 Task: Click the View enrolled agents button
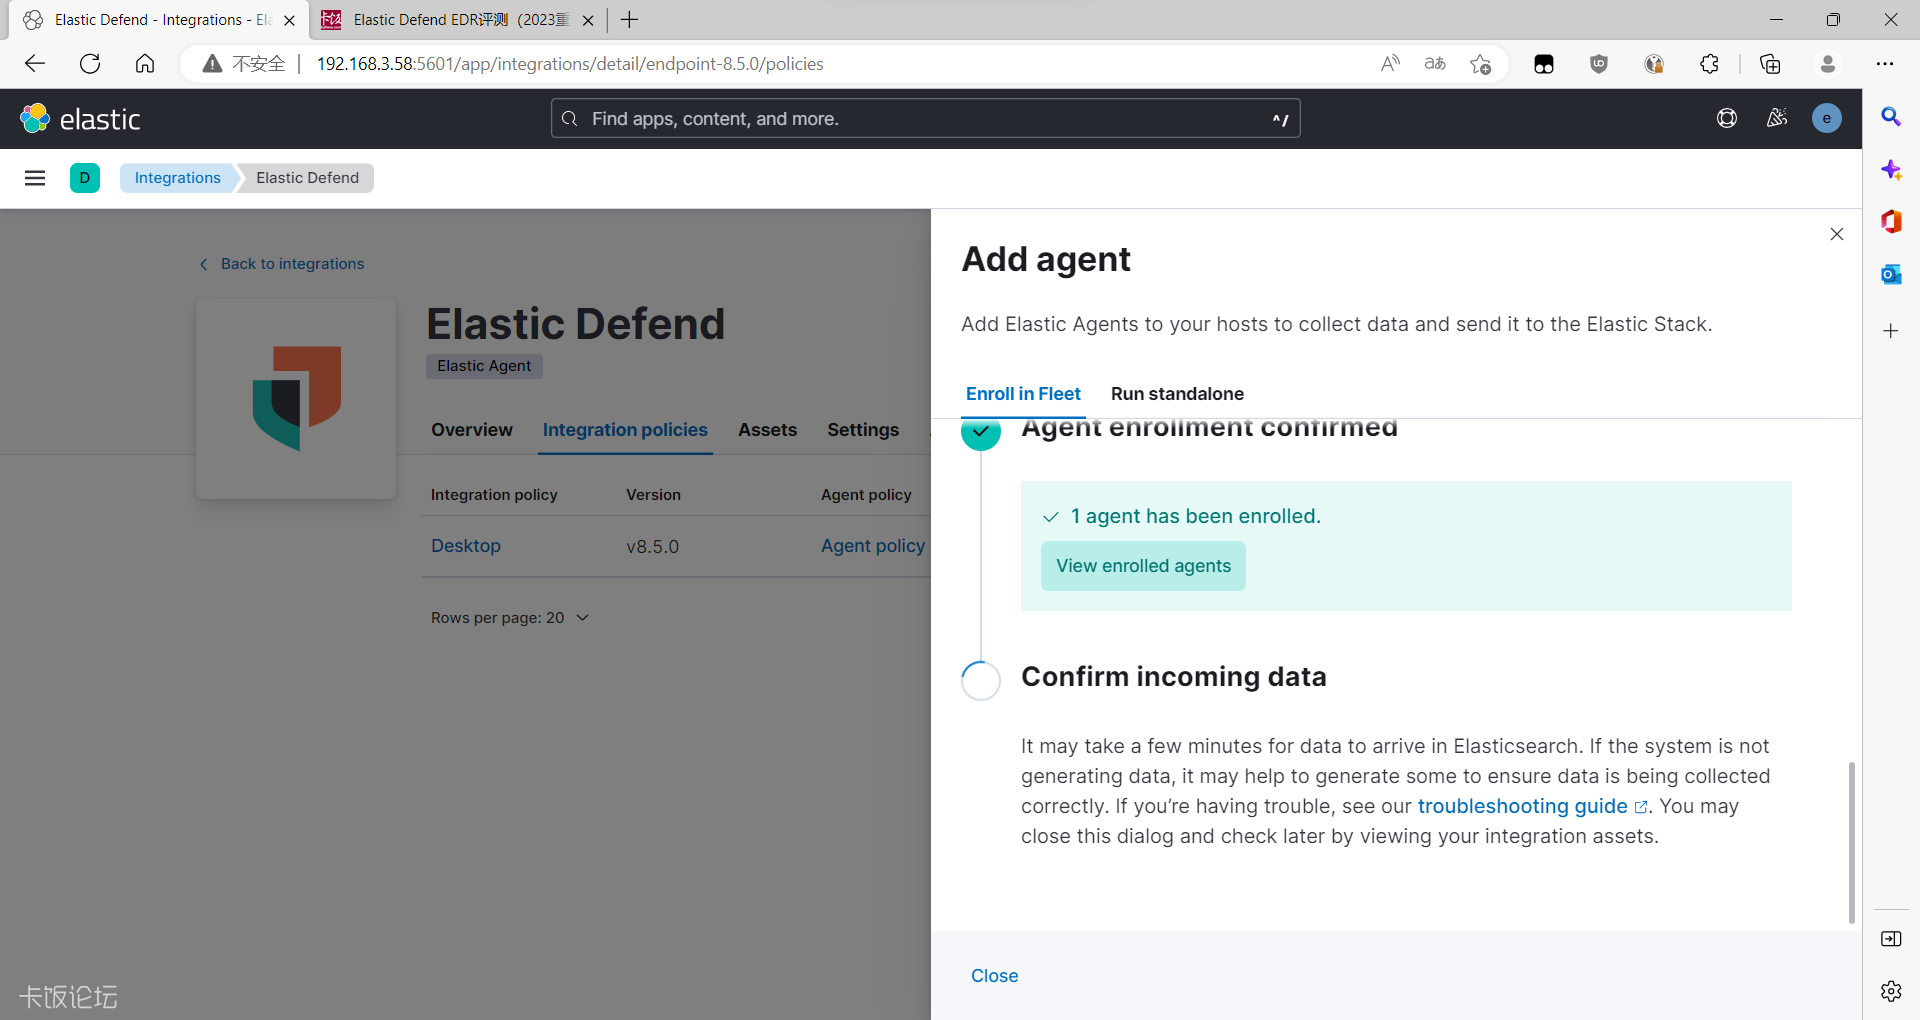click(1143, 566)
